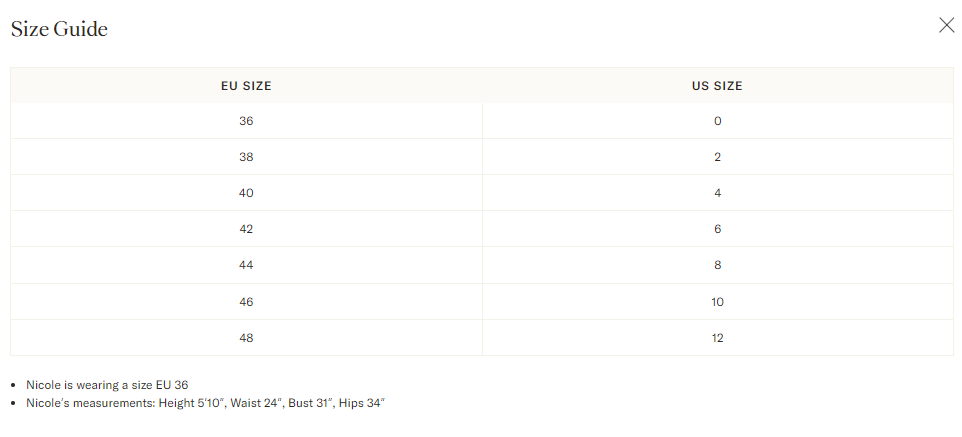The width and height of the screenshot is (962, 437).
Task: Select EU size 44 cell
Action: (x=246, y=265)
